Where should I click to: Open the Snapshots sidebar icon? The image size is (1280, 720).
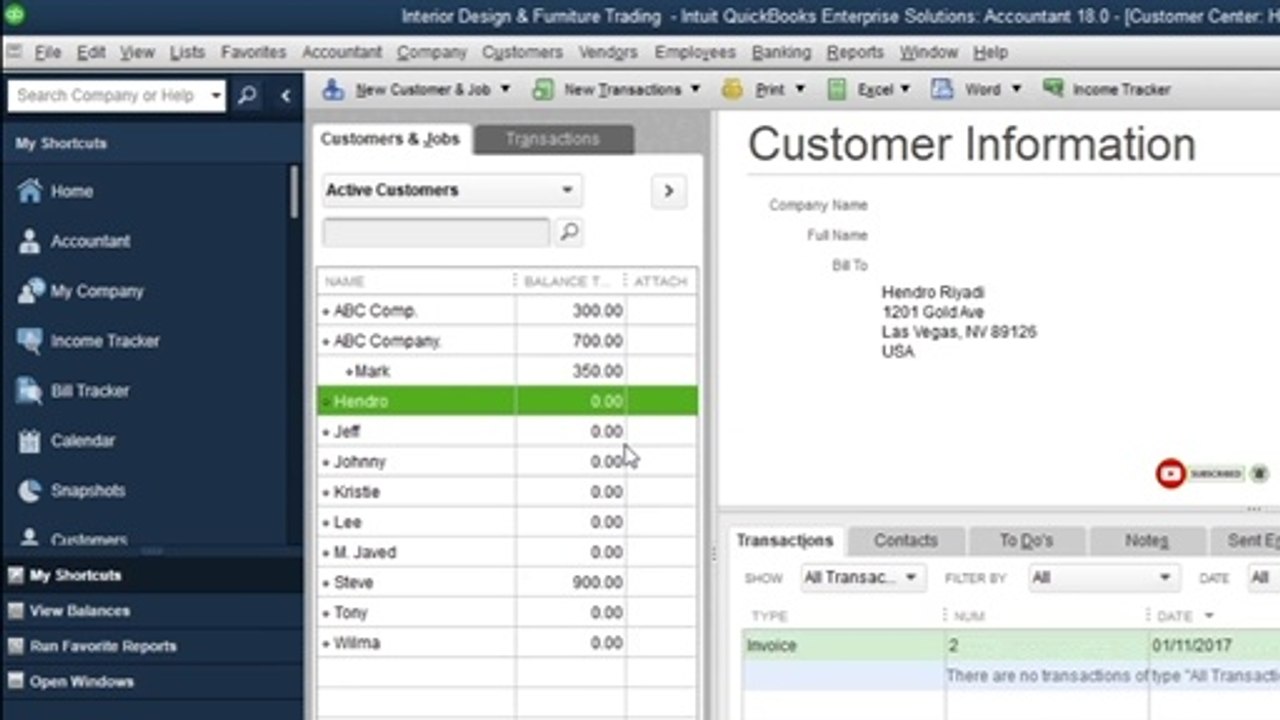point(30,491)
